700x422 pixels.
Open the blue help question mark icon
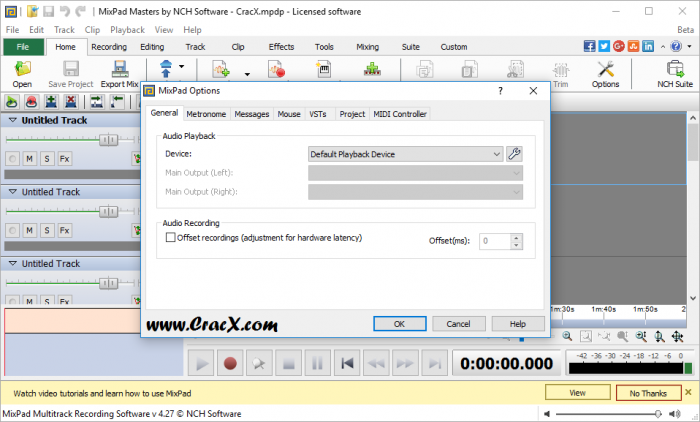click(x=676, y=46)
